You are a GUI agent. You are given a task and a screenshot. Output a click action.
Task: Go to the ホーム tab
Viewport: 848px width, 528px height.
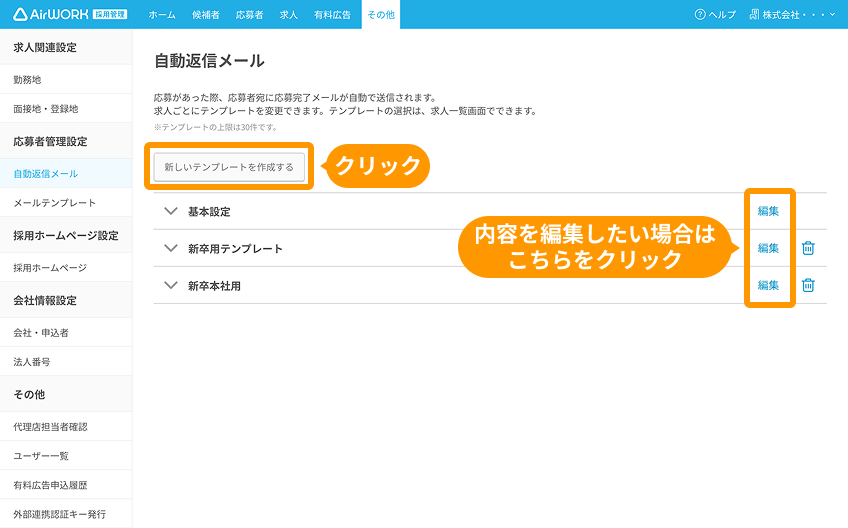pyautogui.click(x=162, y=15)
